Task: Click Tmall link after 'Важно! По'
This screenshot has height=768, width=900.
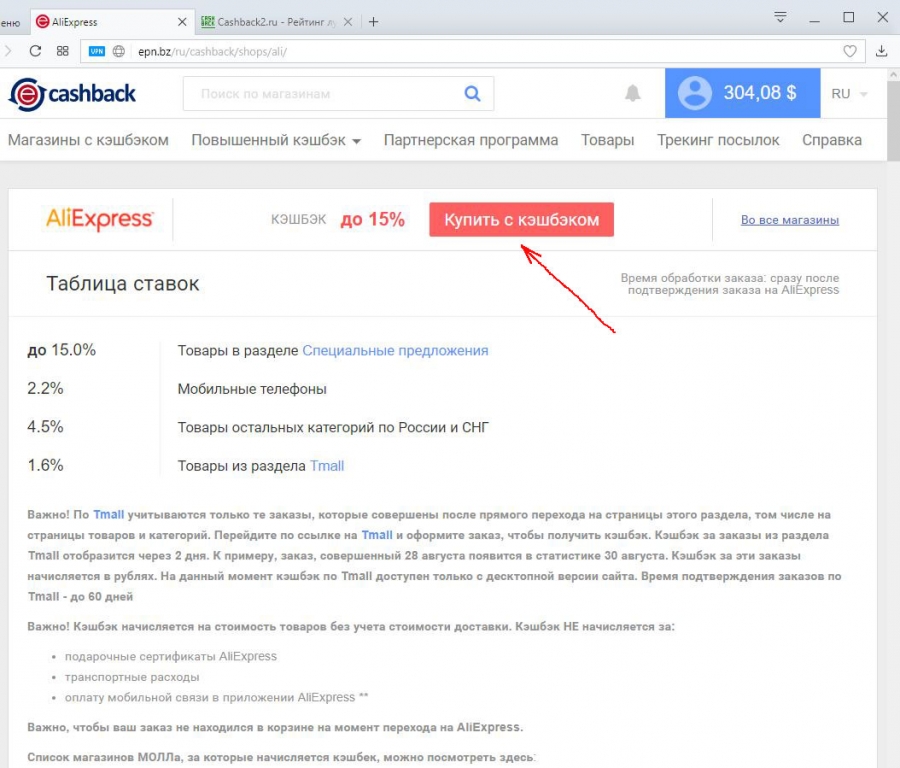Action: pyautogui.click(x=108, y=514)
